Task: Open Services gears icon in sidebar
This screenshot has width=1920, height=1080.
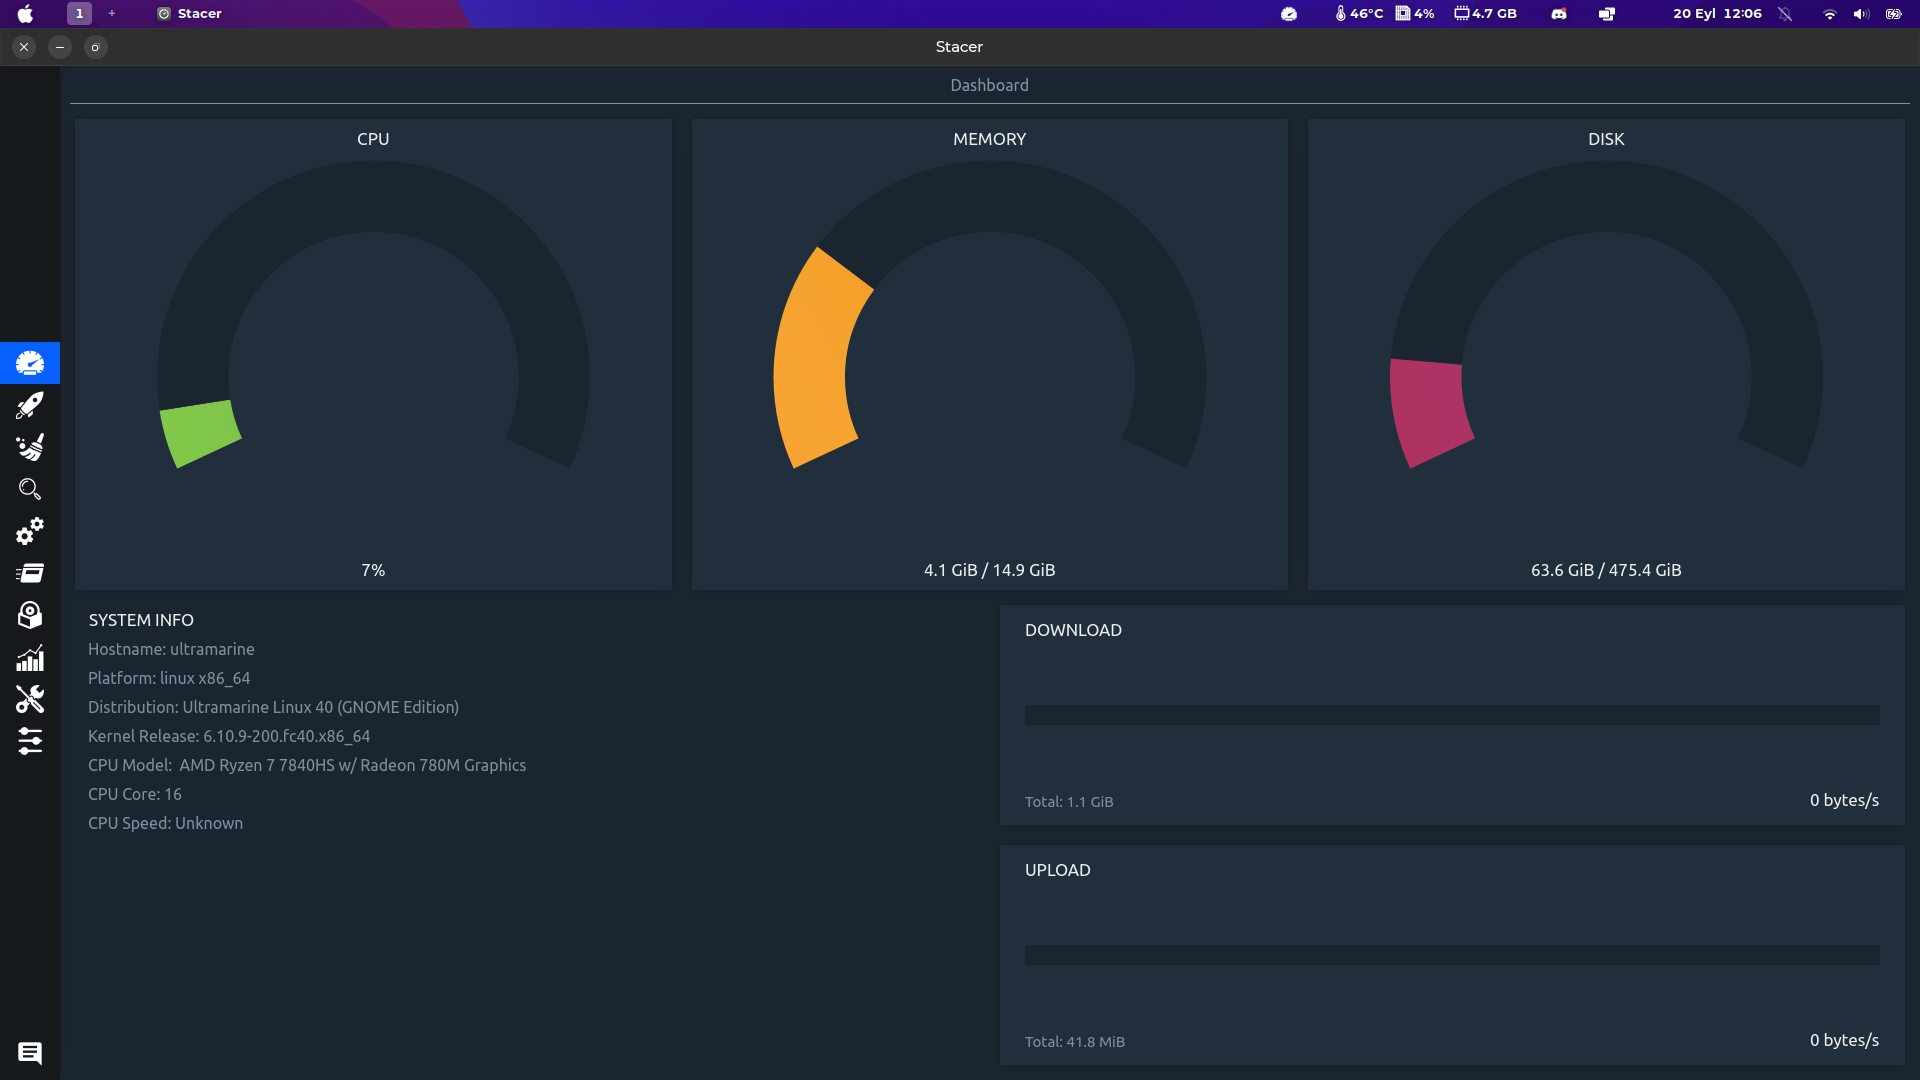Action: click(30, 531)
